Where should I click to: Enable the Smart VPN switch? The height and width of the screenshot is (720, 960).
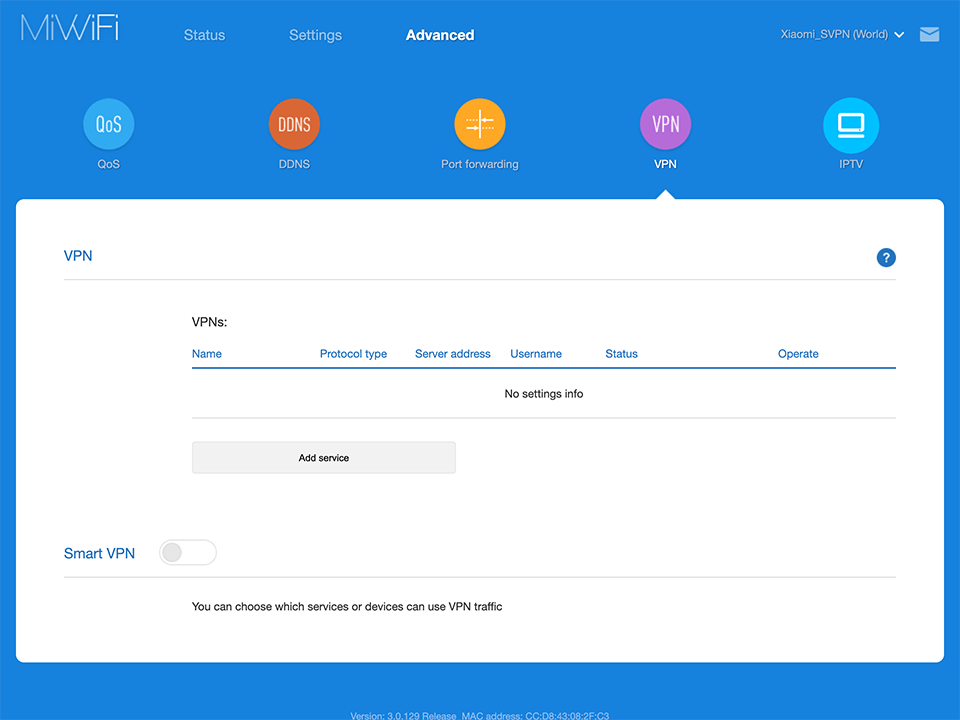[x=188, y=553]
